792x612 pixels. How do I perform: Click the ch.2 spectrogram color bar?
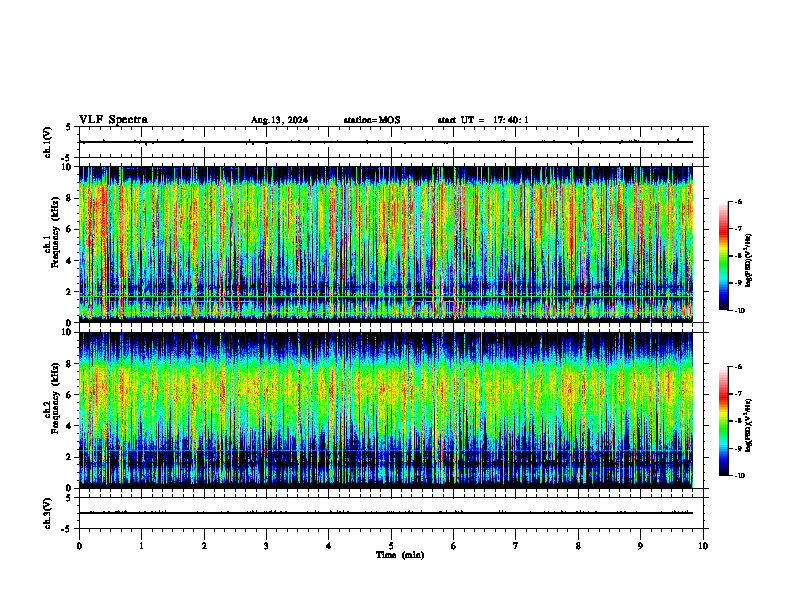tap(724, 421)
